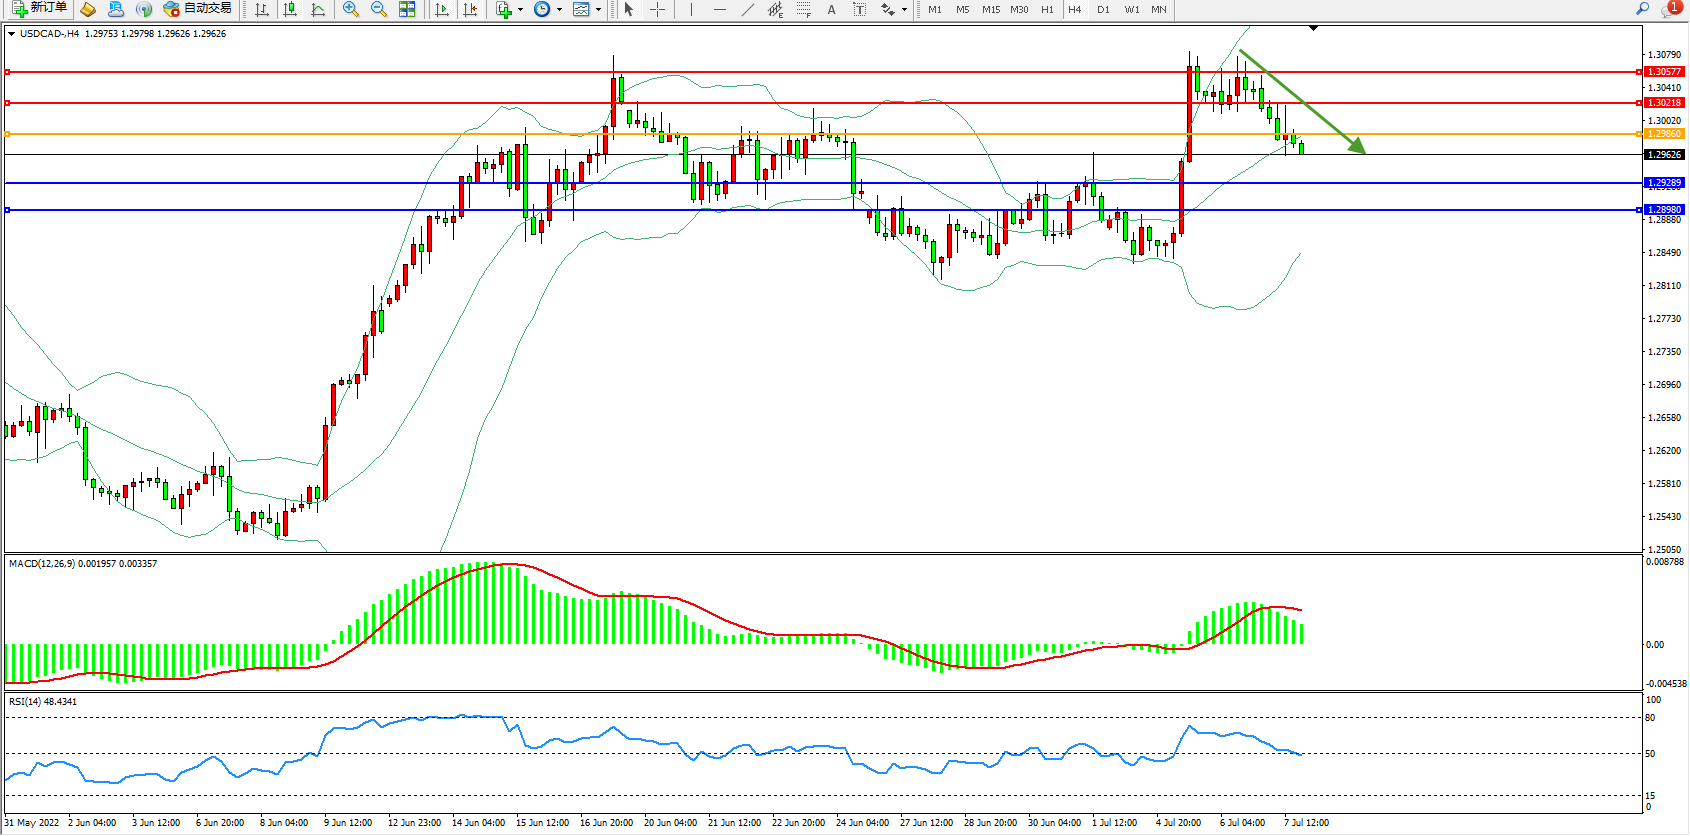Select the trendline drawing tool
The height and width of the screenshot is (836, 1690).
pos(747,9)
